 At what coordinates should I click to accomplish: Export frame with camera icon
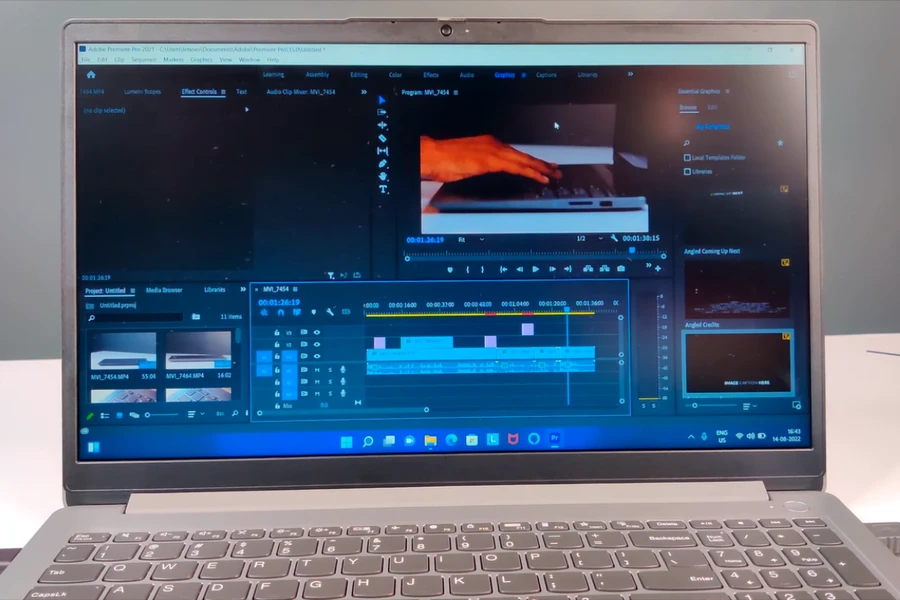tap(621, 269)
